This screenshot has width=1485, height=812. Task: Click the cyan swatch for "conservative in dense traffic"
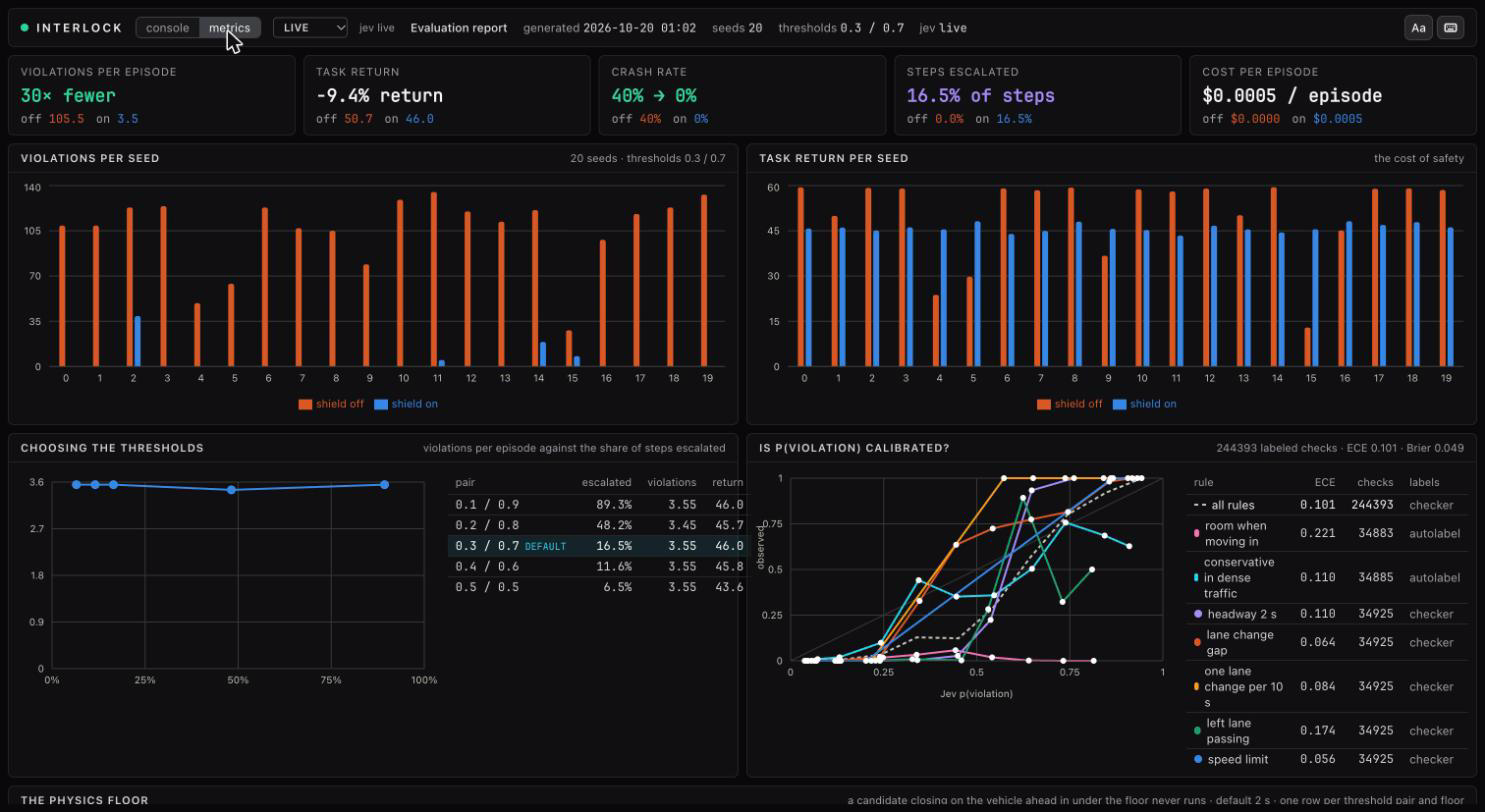point(1197,578)
